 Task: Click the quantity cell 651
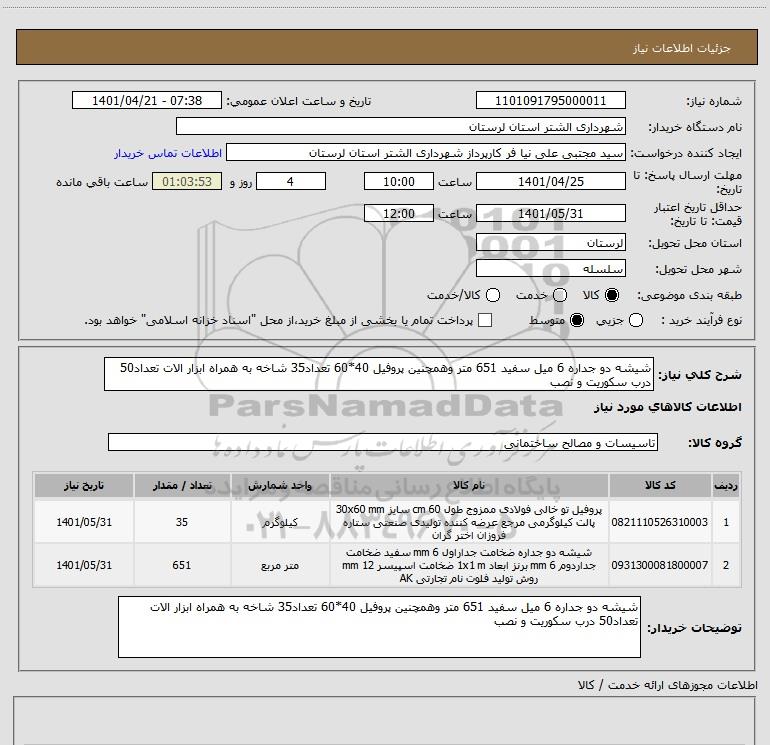182,565
